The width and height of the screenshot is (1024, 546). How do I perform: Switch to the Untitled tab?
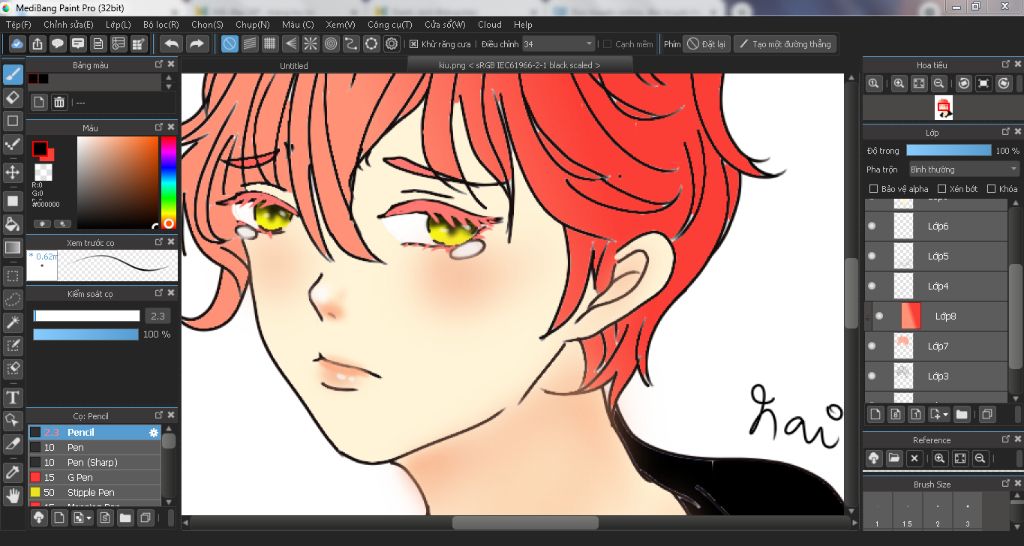[x=294, y=65]
